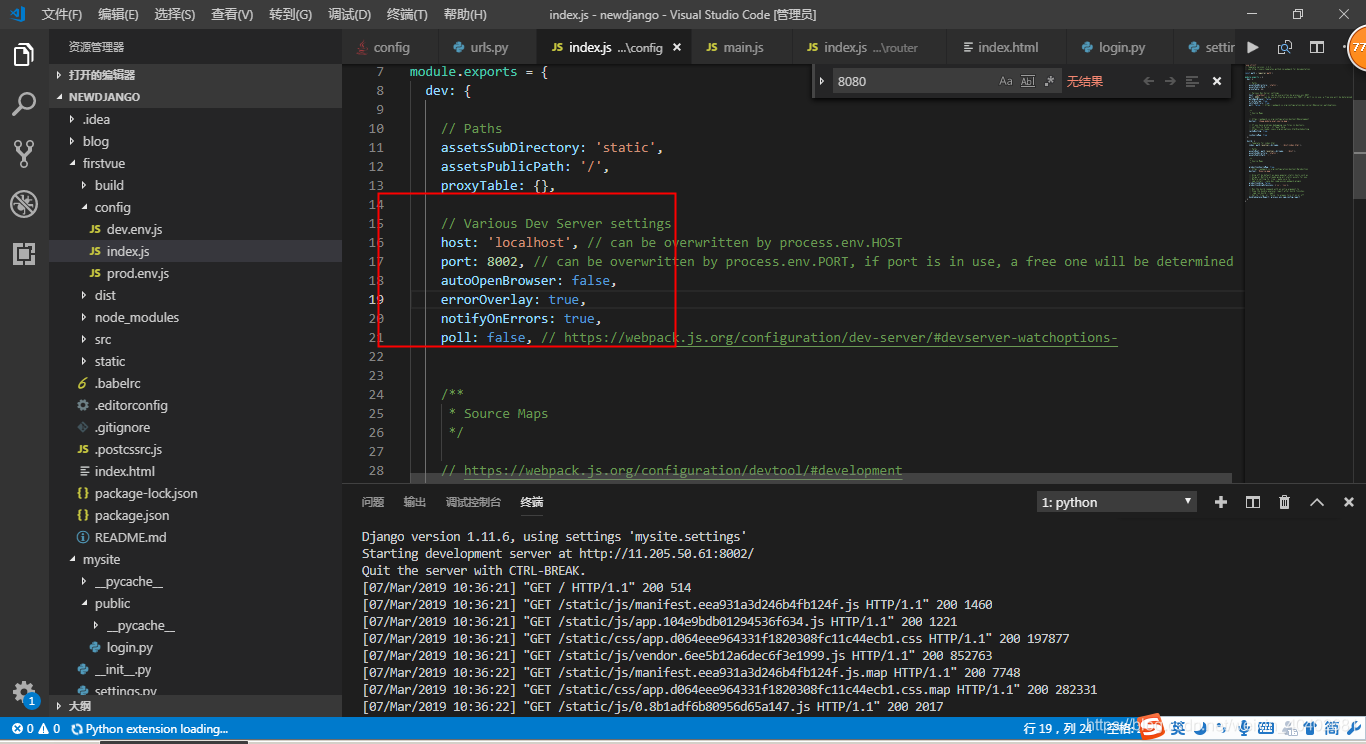
Task: Switch to the main.js tab
Action: point(742,47)
